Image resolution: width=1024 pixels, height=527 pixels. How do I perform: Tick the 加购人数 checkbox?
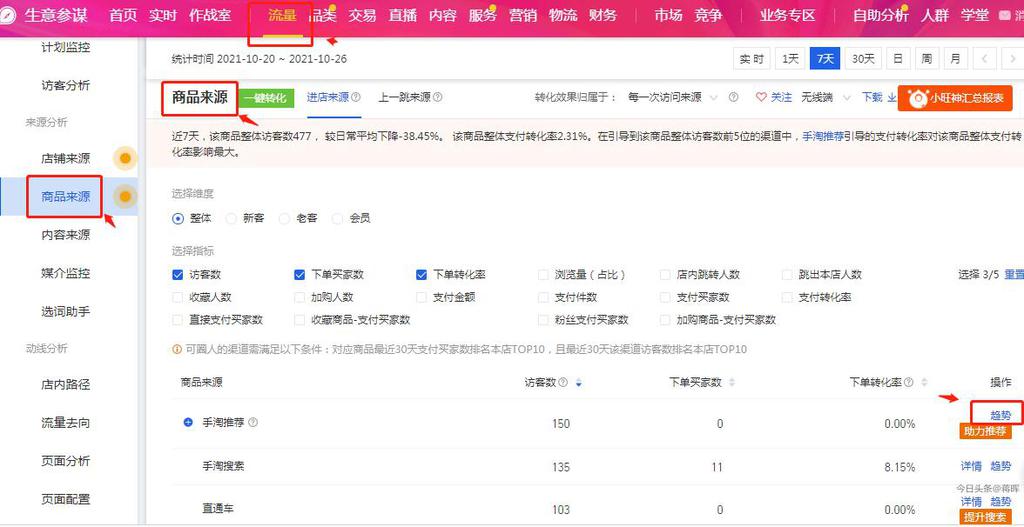click(300, 297)
